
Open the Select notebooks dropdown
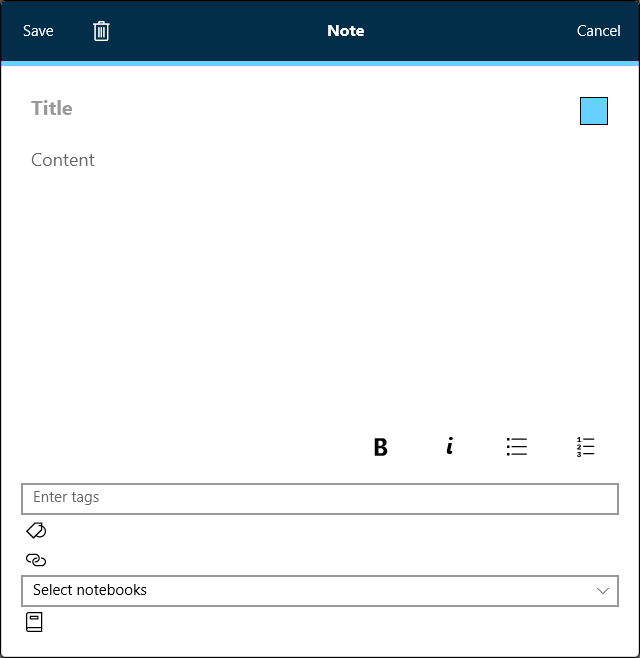click(x=300, y=591)
